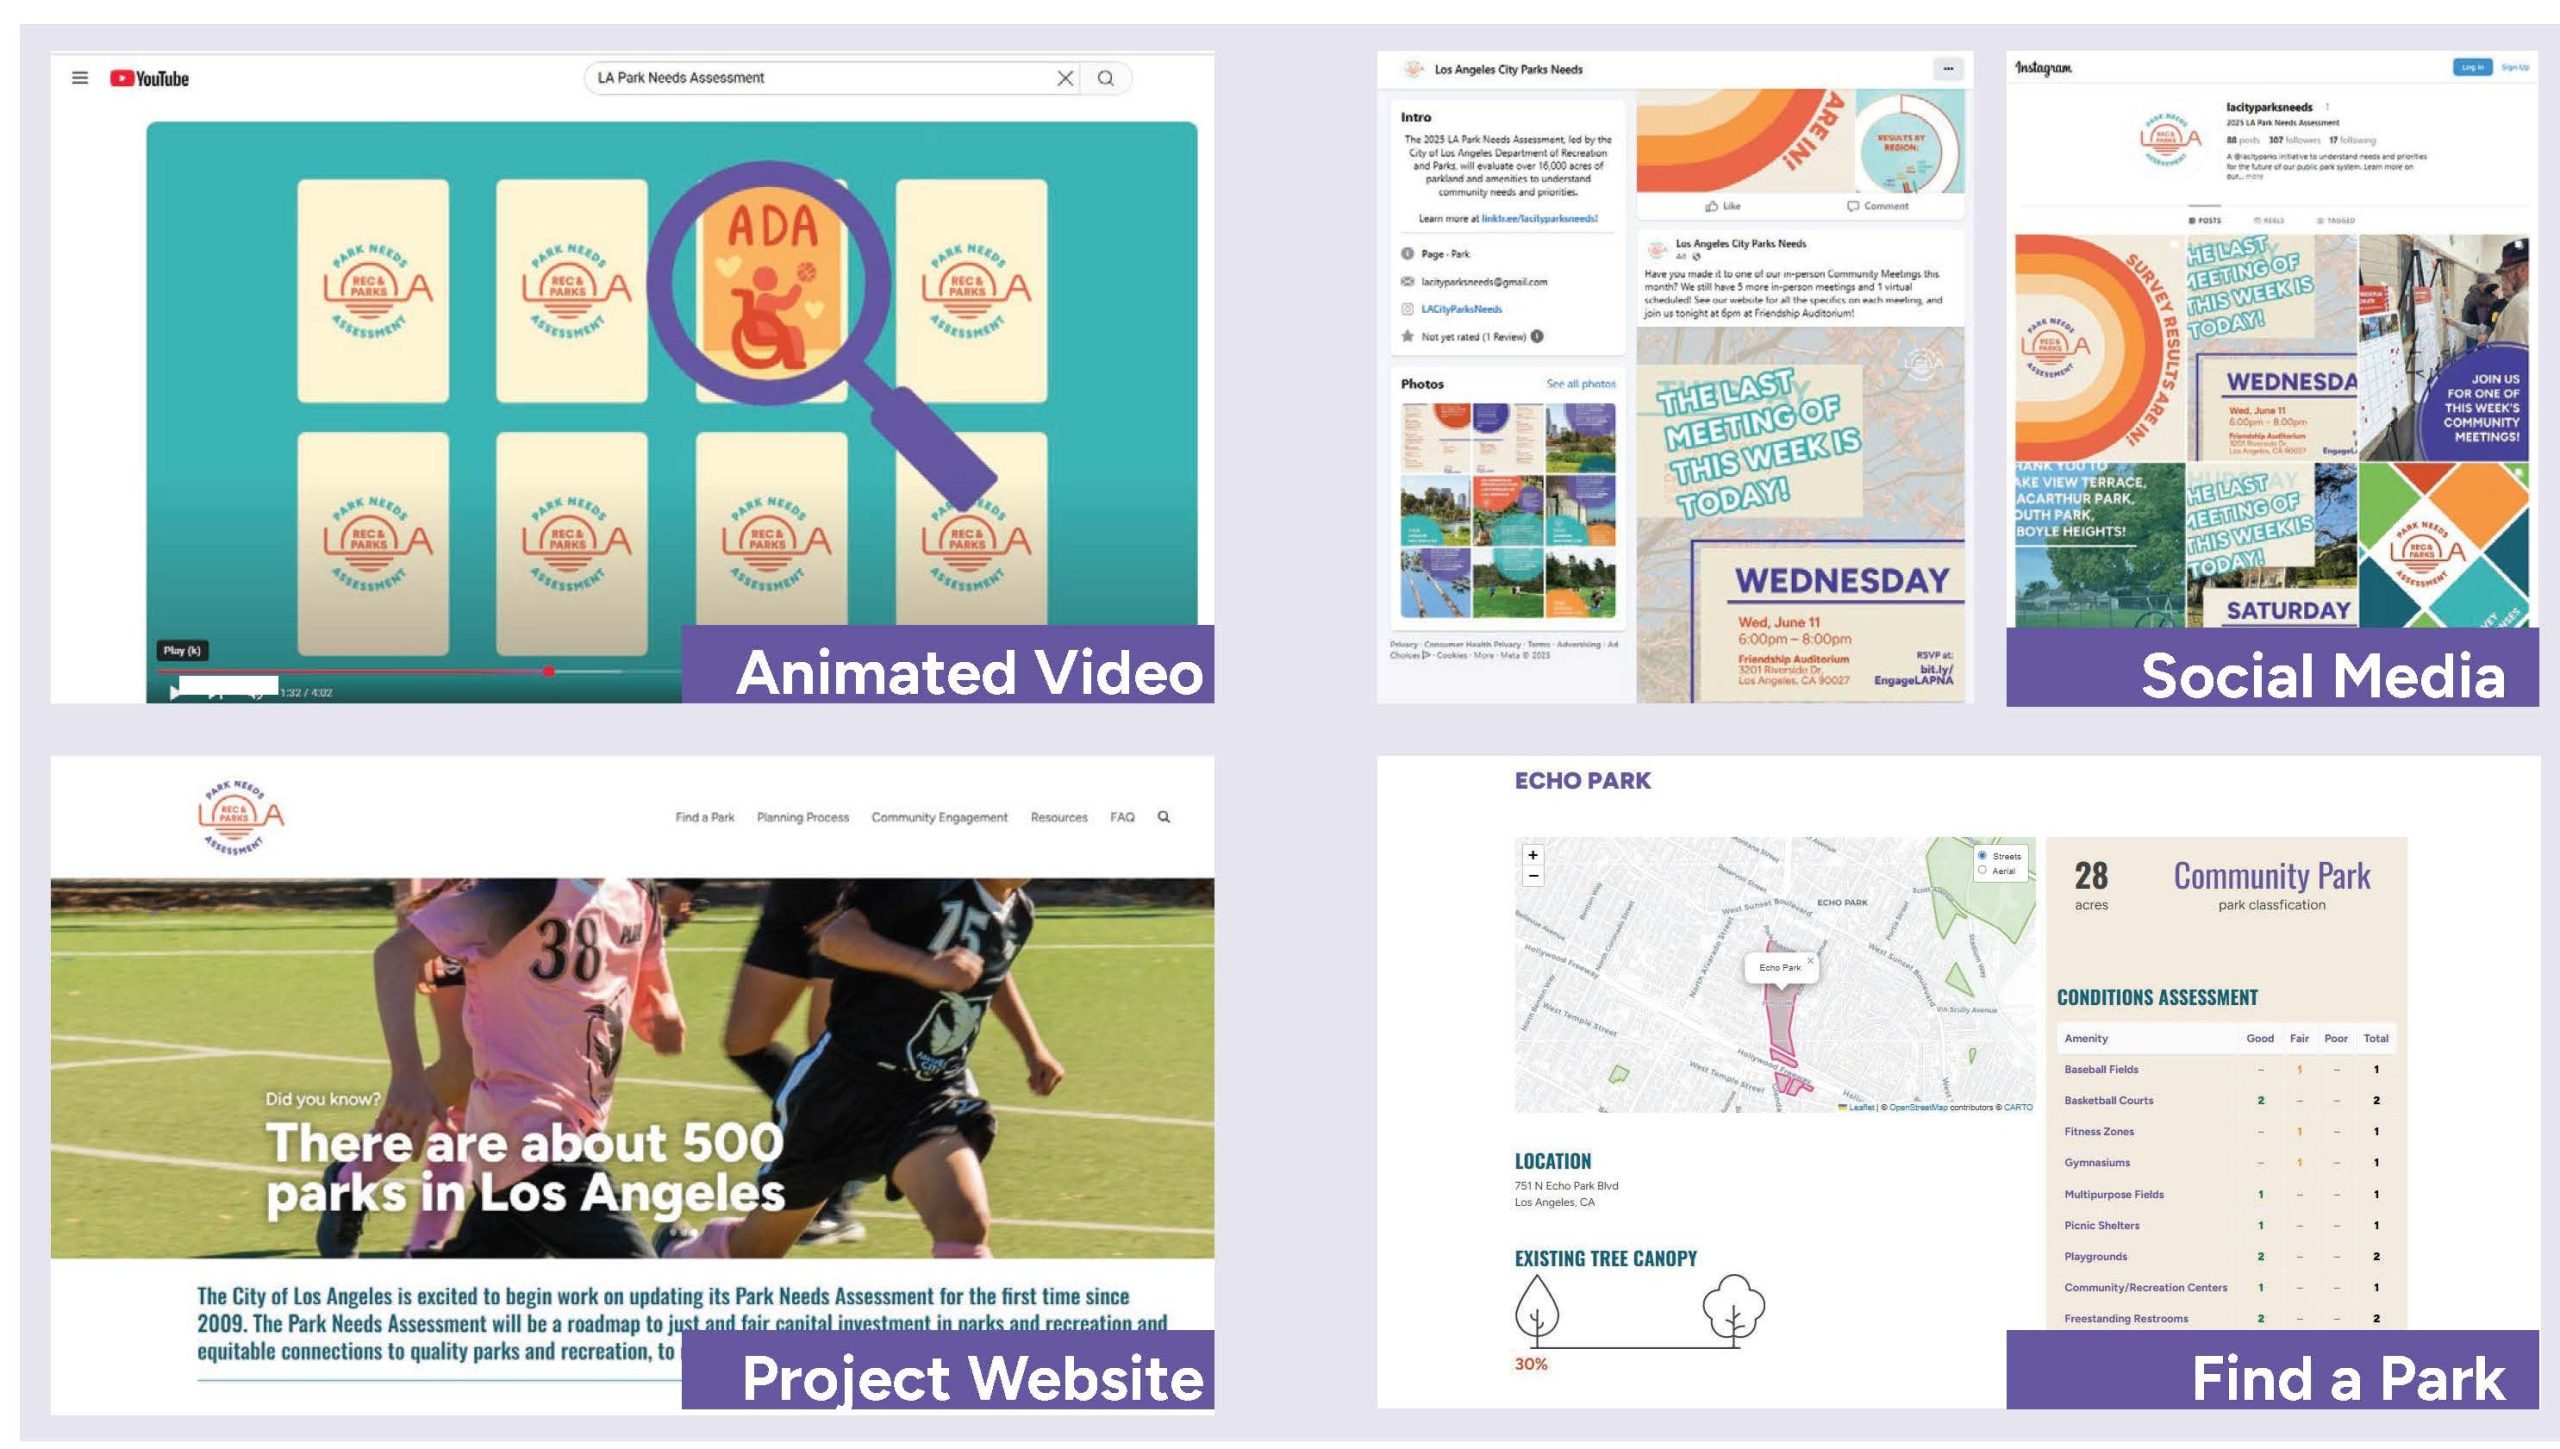Click the Los Angeles City Parks Needs page avatar
Screen dimensions: 2560x1449
[1412, 69]
